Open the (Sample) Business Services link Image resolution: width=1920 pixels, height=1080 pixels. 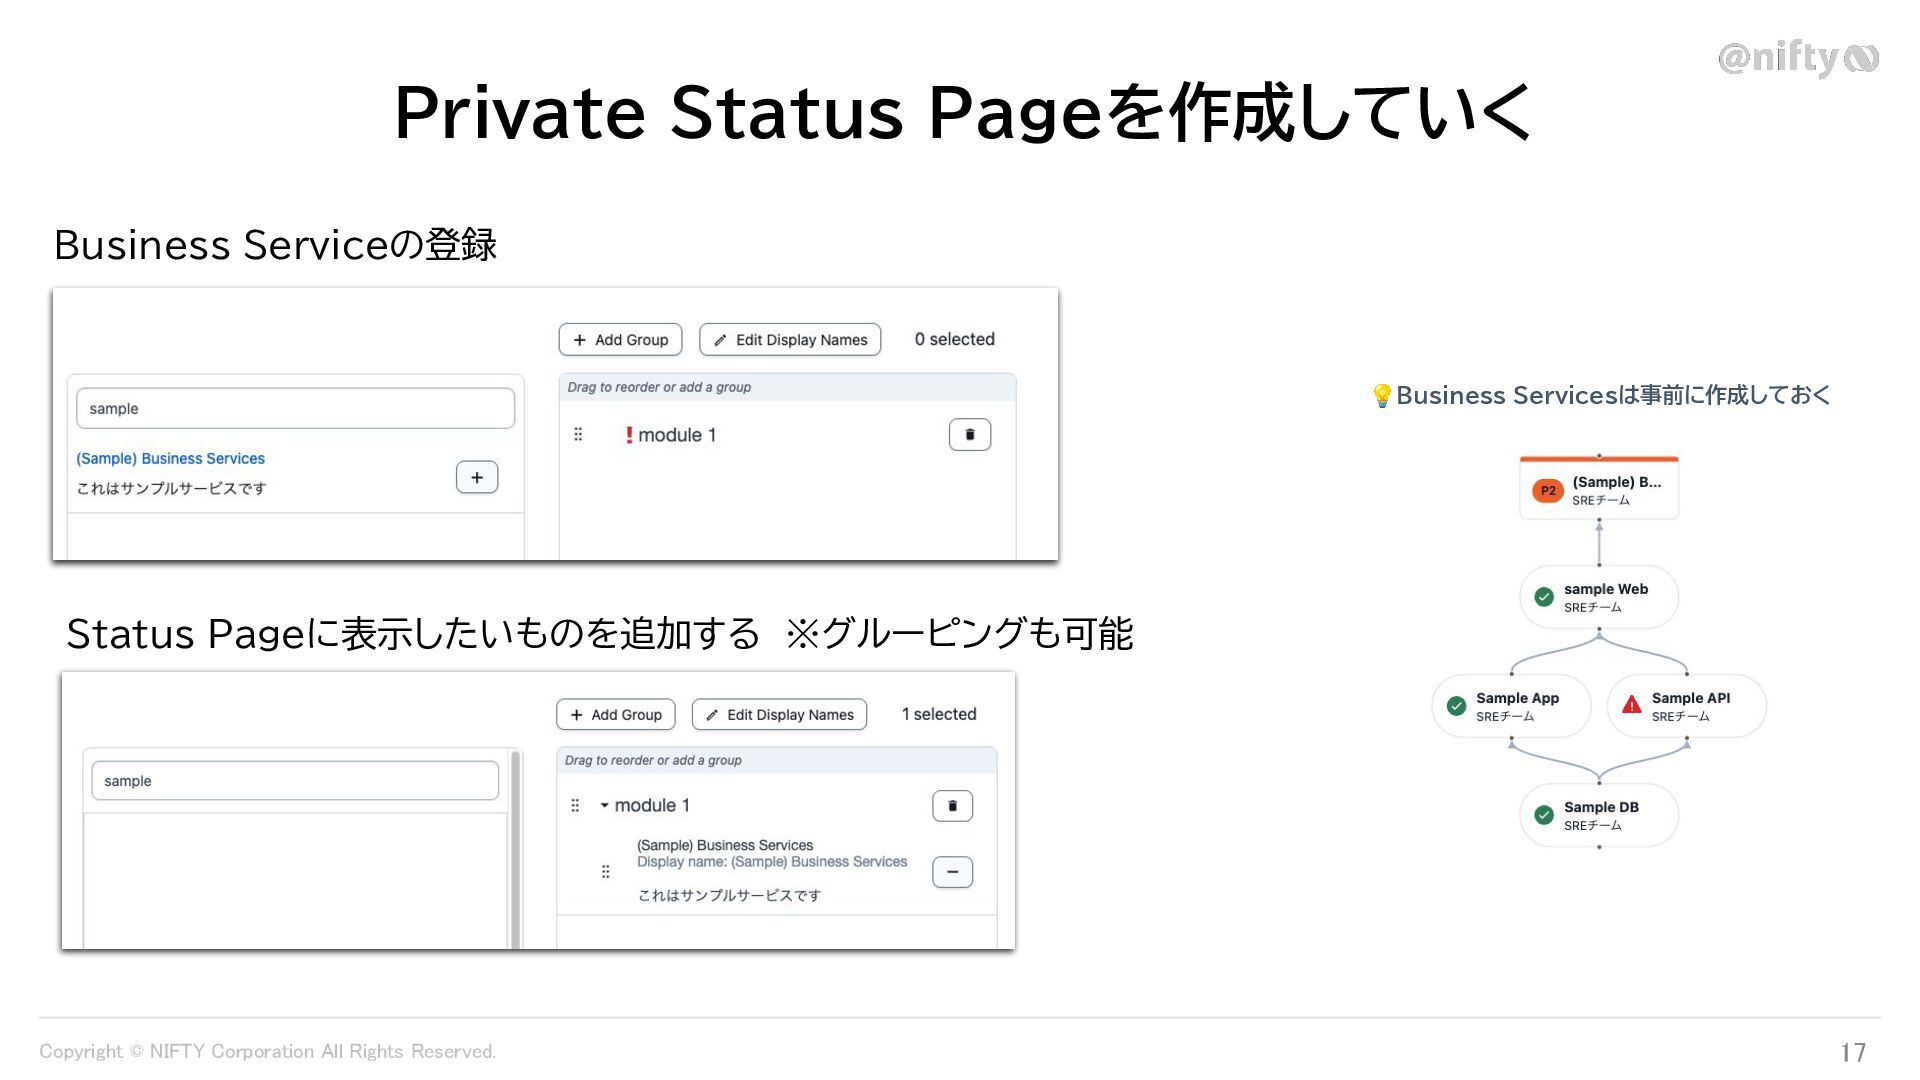(x=170, y=459)
